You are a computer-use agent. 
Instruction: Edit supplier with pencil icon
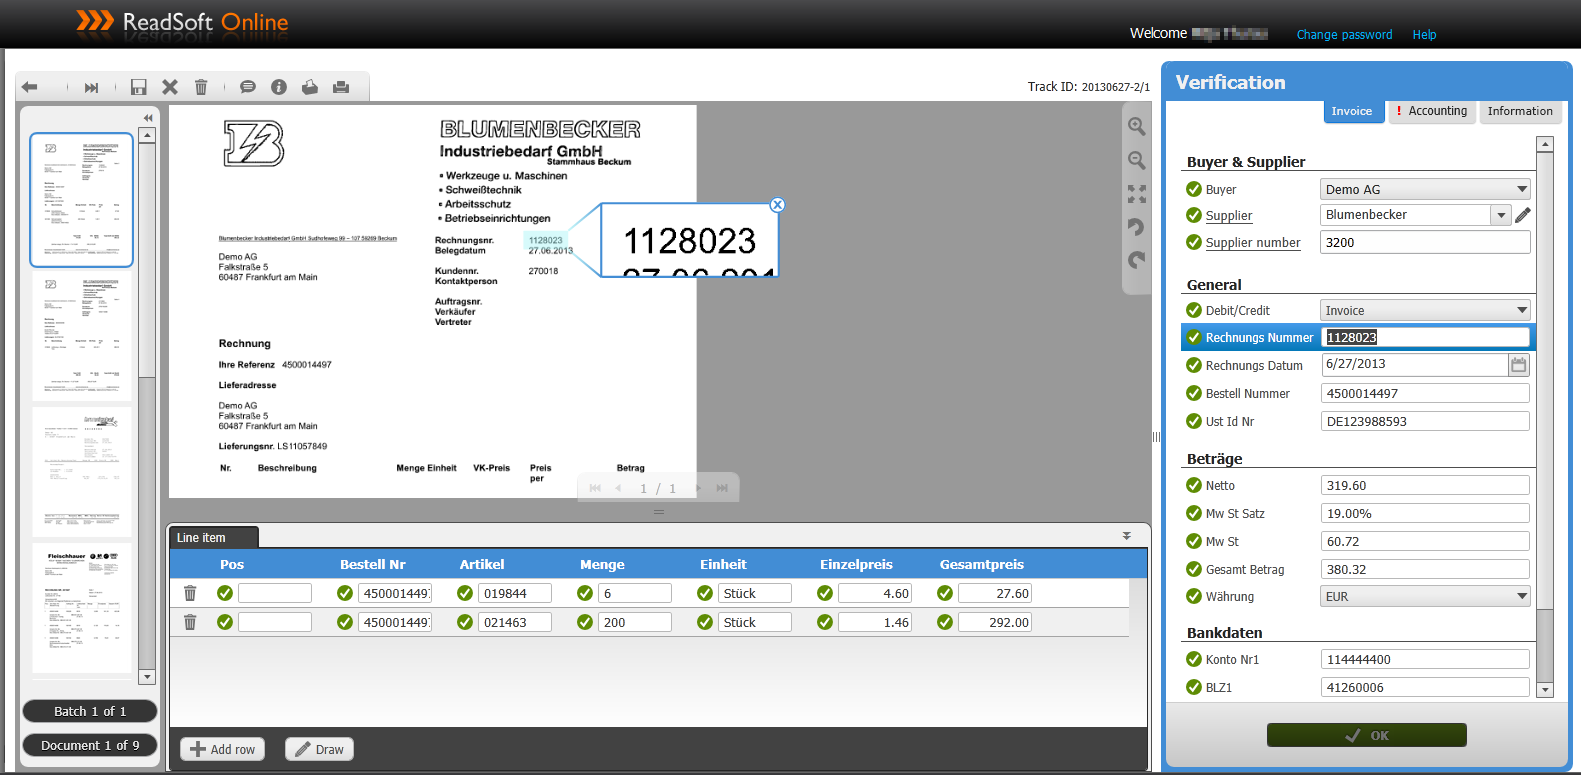(1523, 215)
